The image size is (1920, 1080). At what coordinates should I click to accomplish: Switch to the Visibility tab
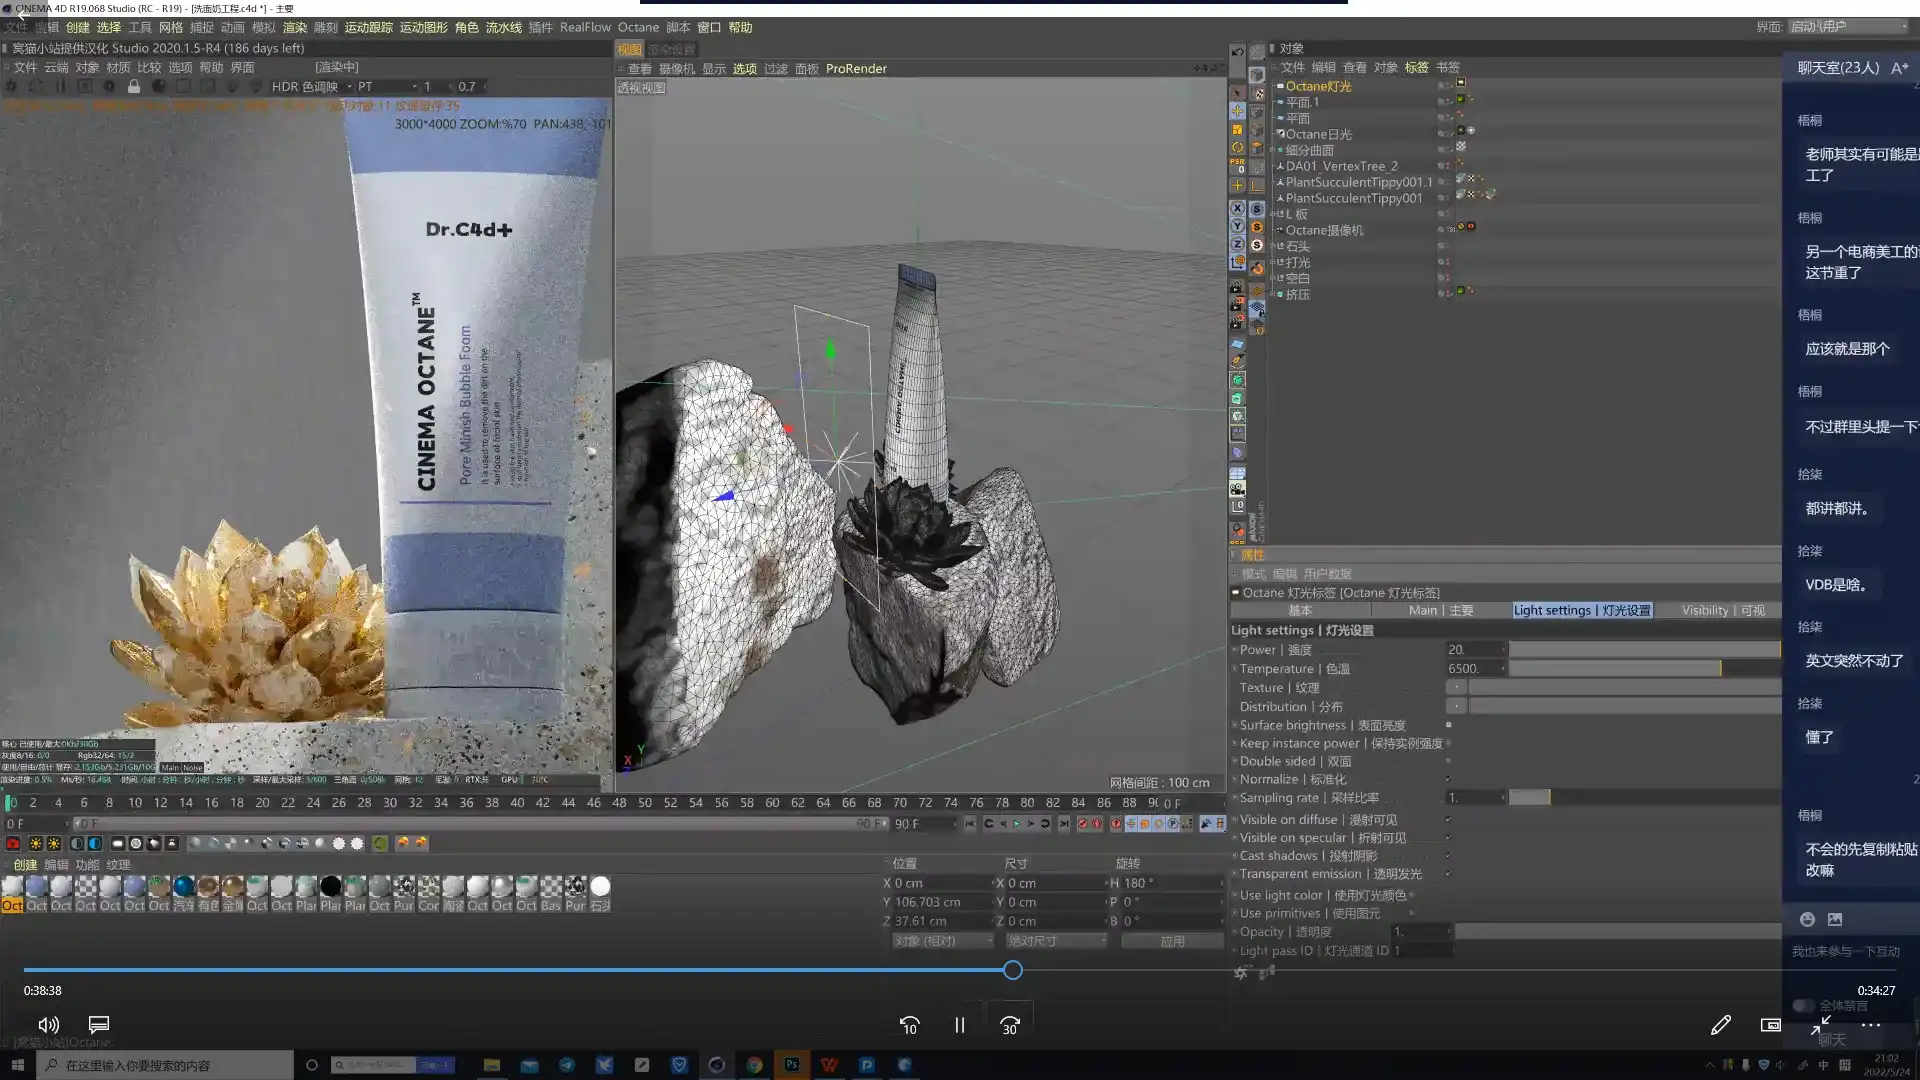pos(1722,610)
